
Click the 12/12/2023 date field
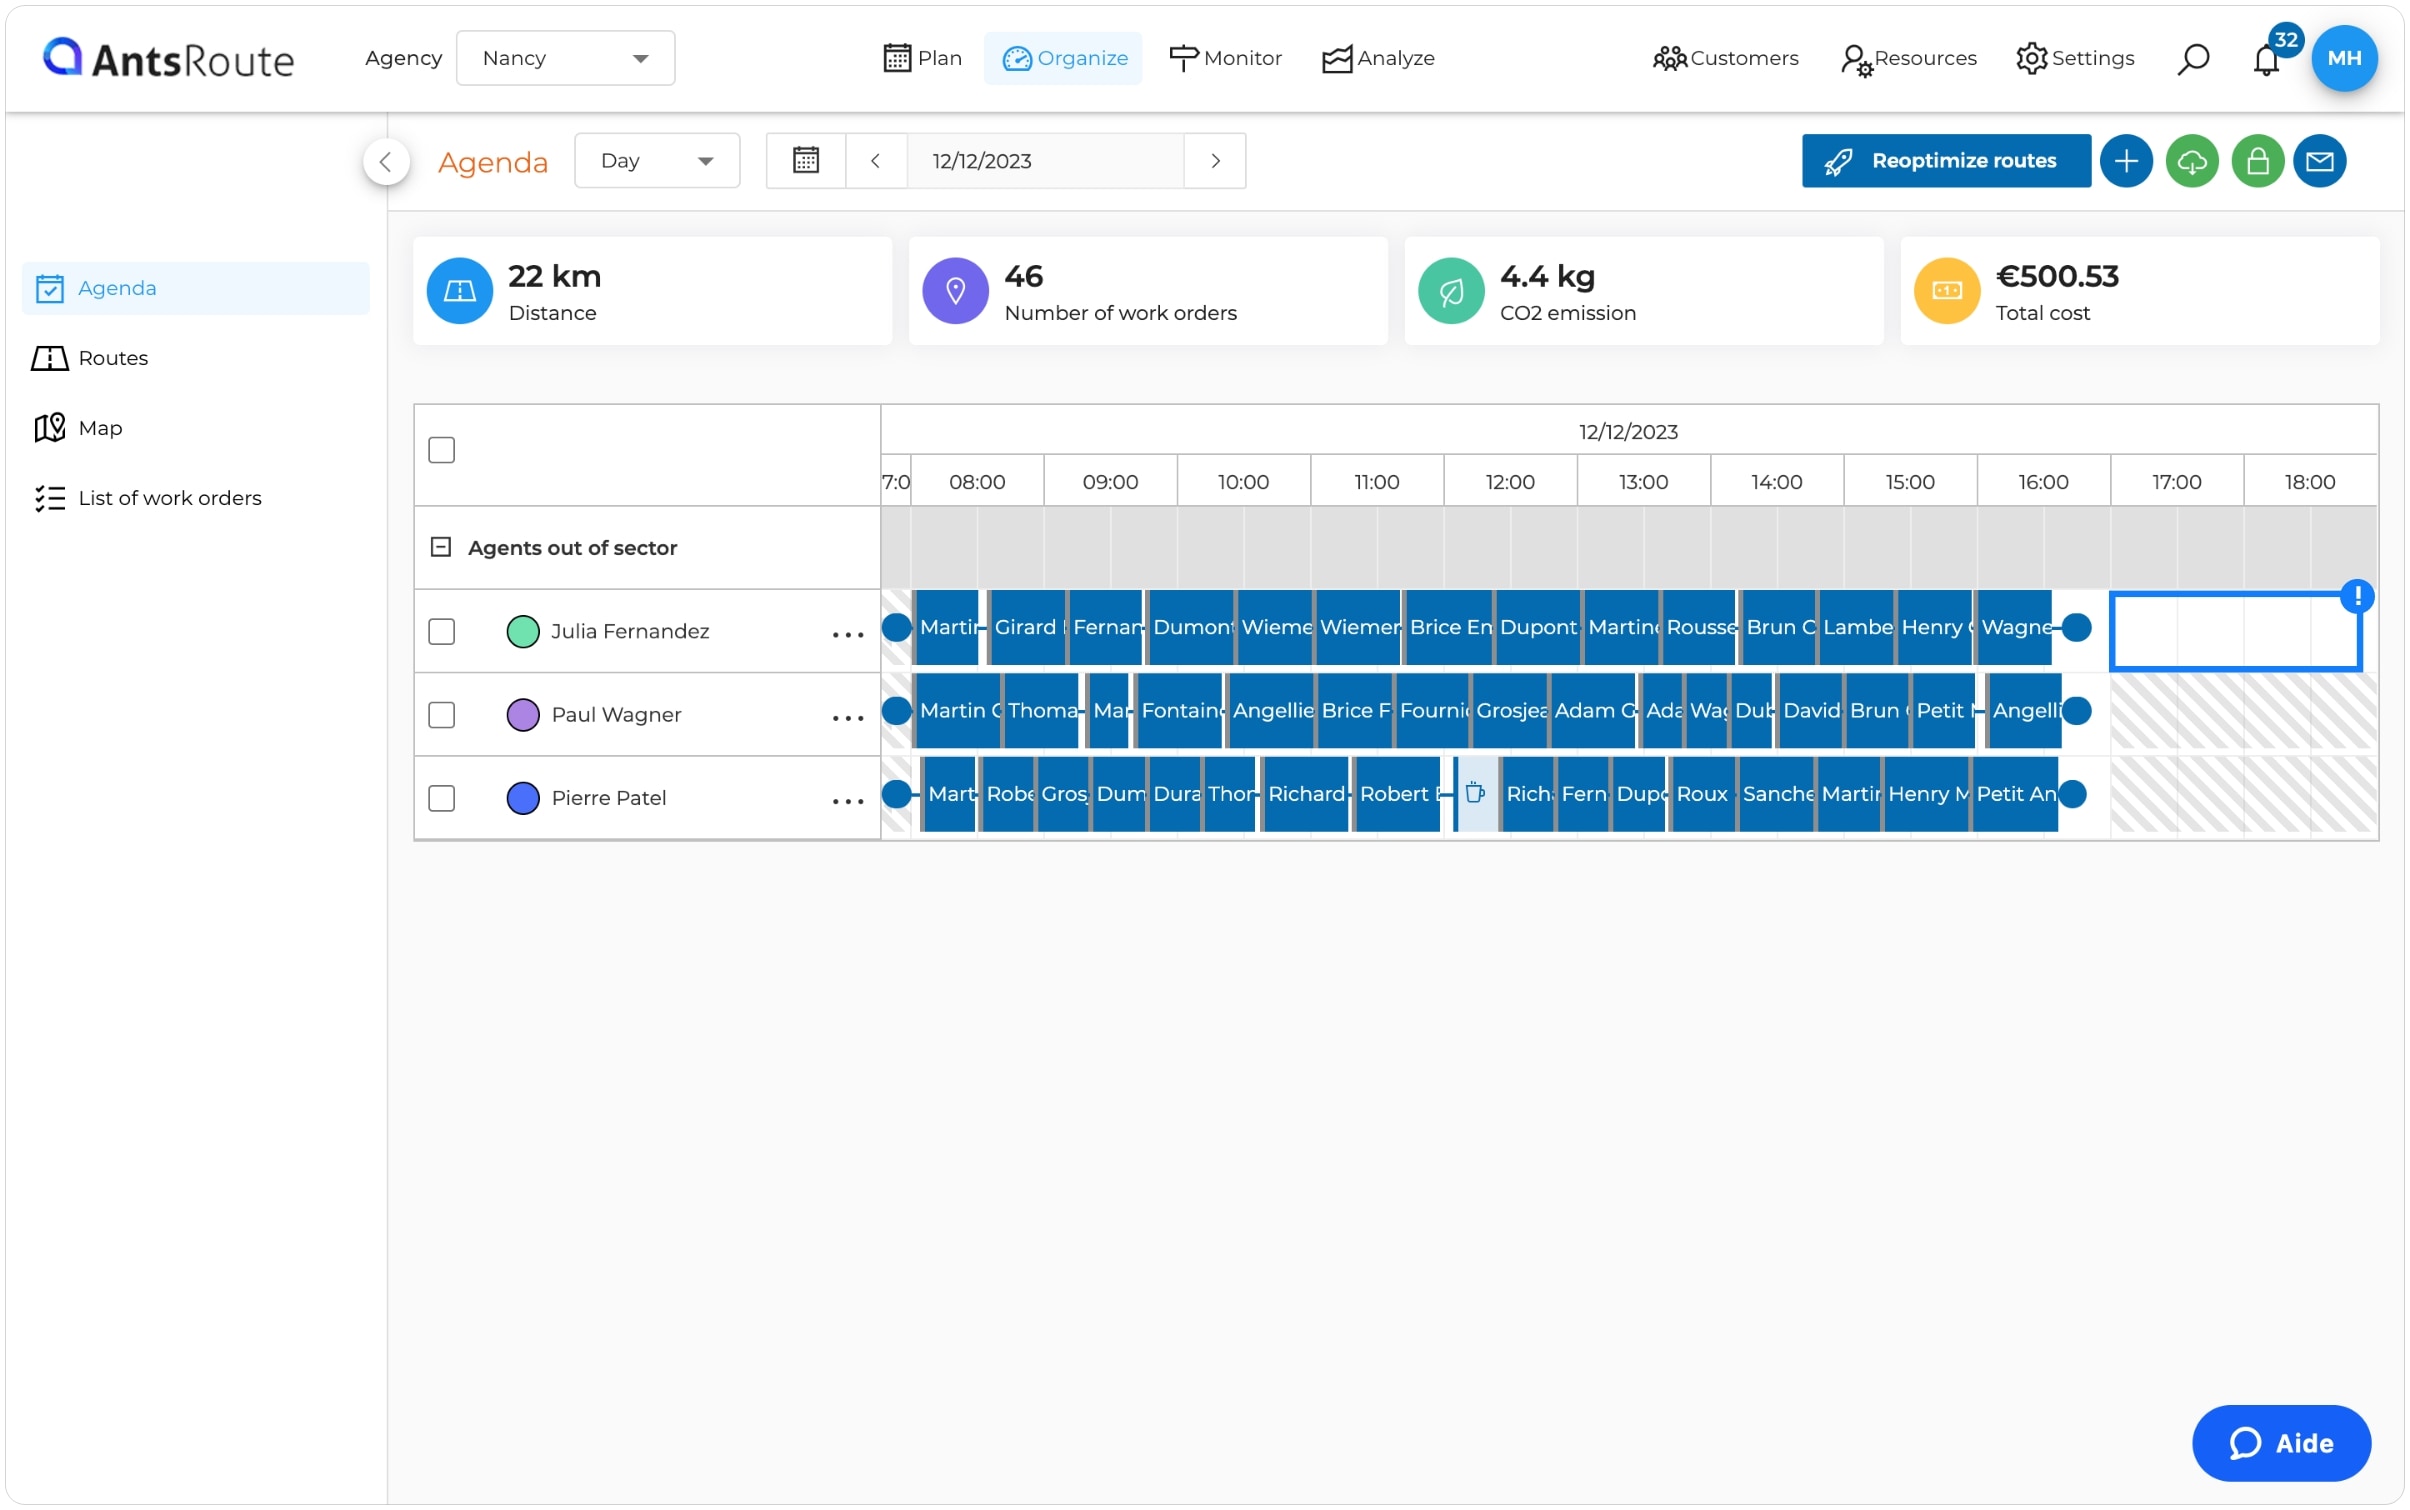[1045, 161]
